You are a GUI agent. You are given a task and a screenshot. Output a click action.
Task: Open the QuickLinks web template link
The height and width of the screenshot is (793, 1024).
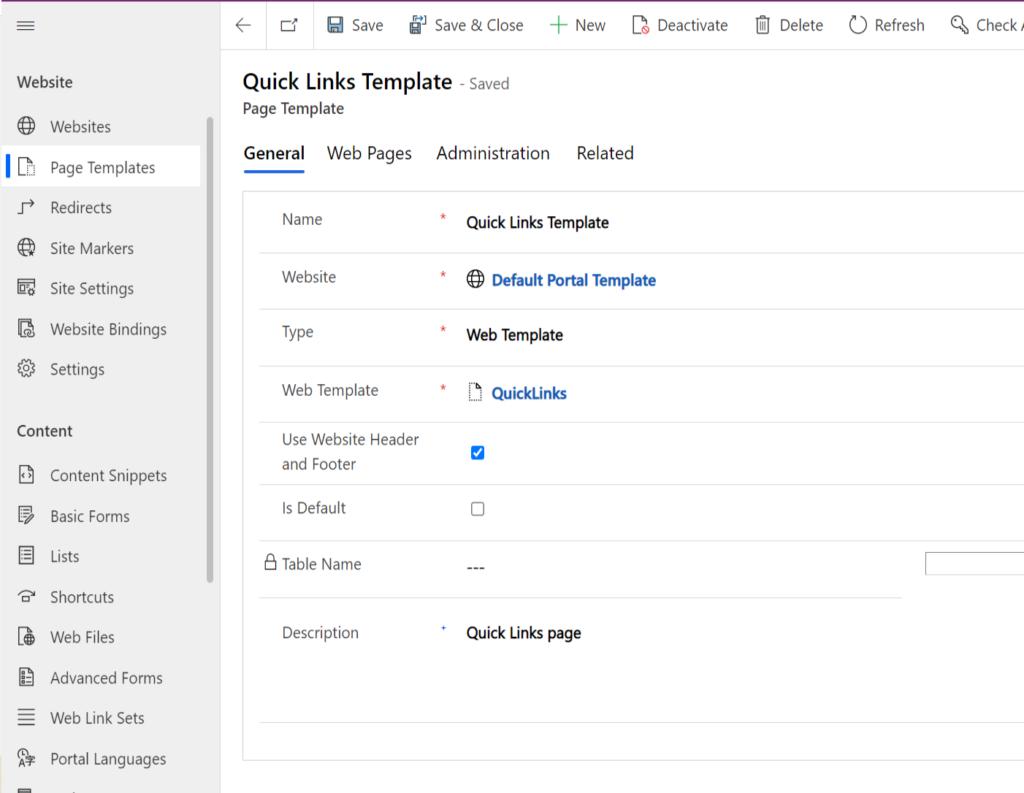tap(529, 393)
